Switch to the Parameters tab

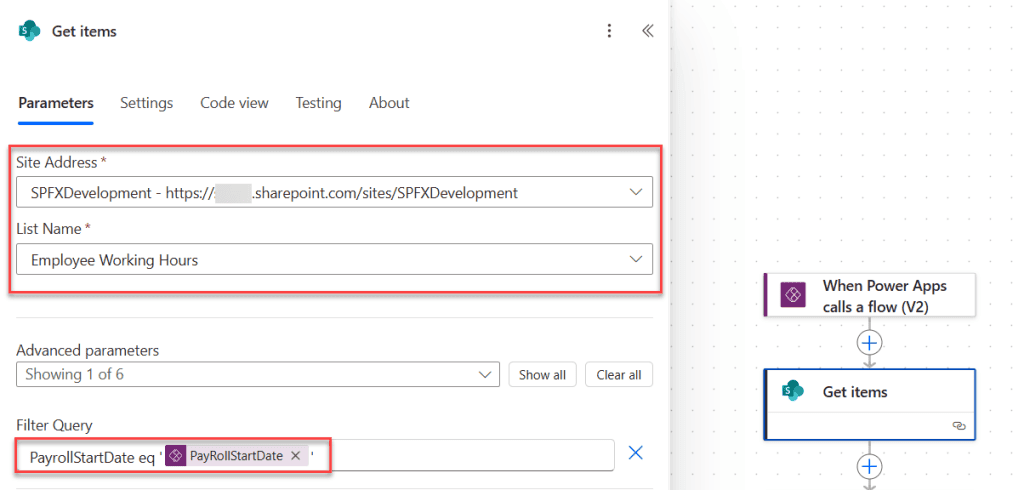(56, 103)
